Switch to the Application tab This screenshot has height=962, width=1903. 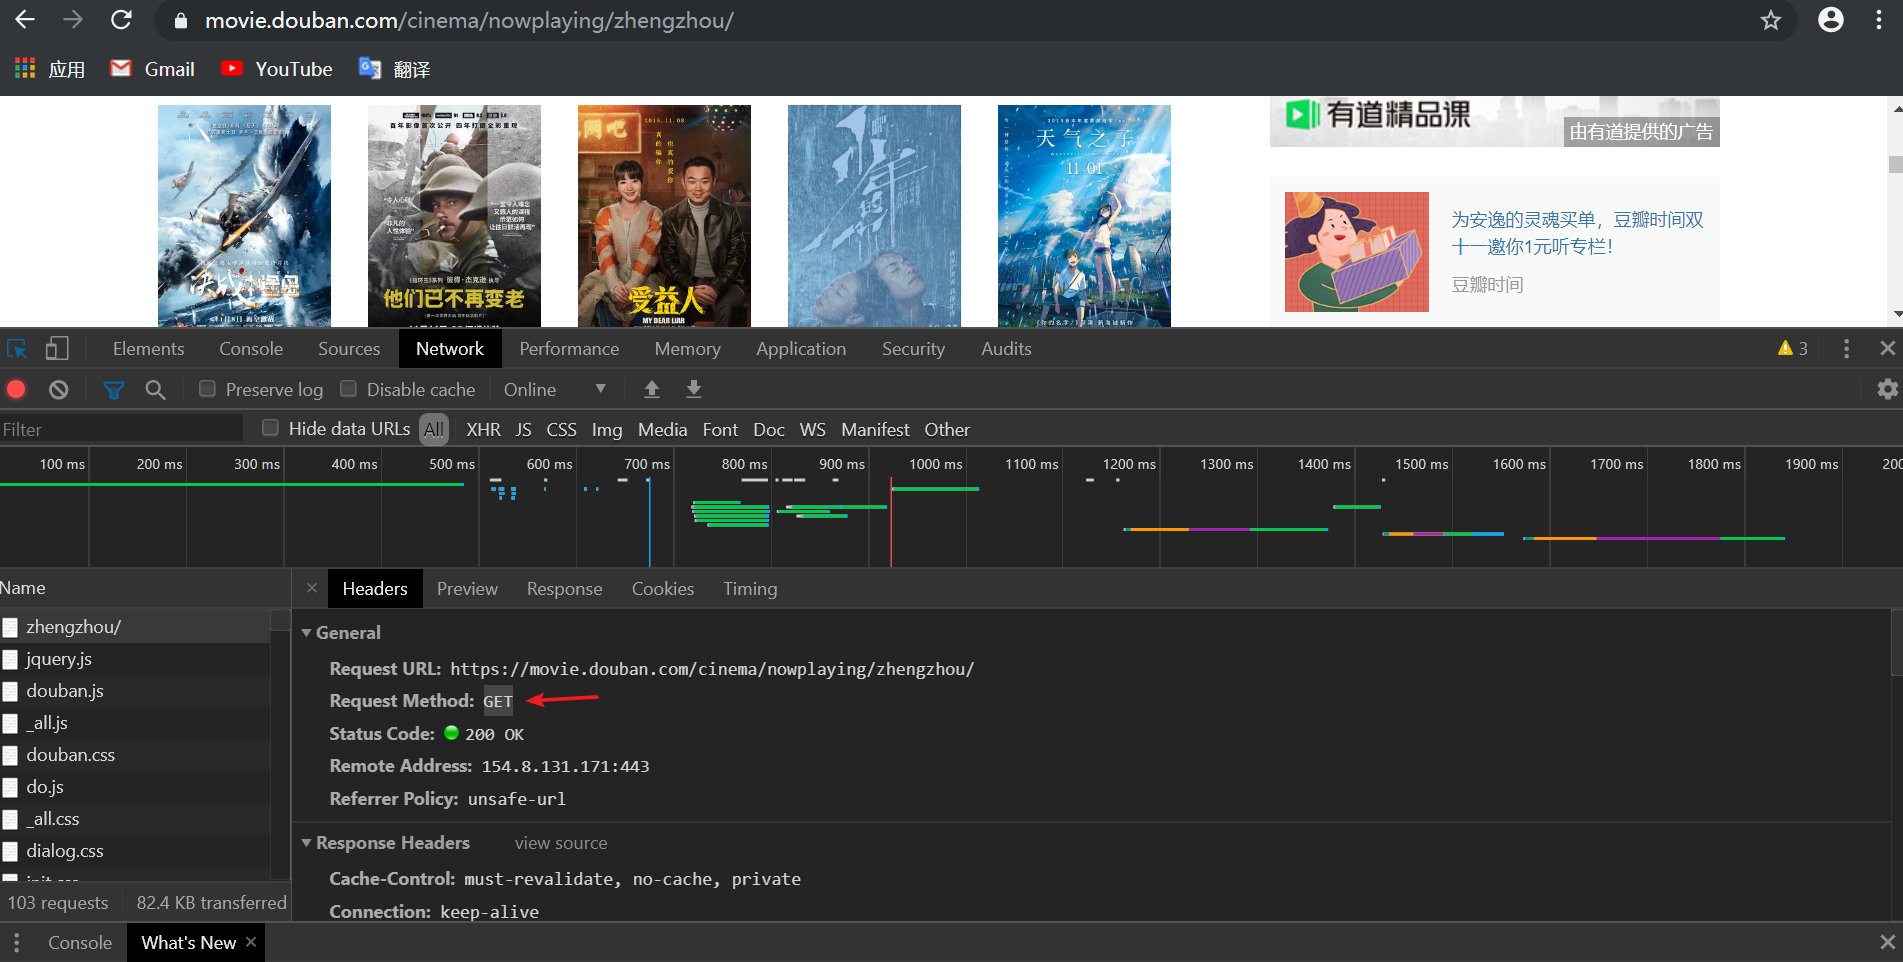(x=801, y=348)
